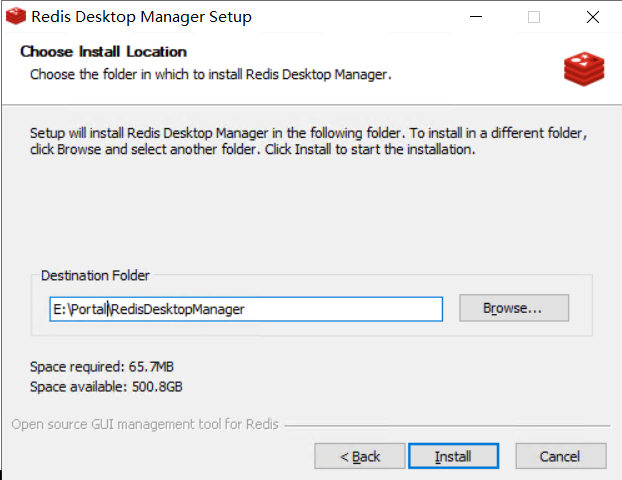
Task: Click the 'E:' drive letter in path
Action: (60, 309)
